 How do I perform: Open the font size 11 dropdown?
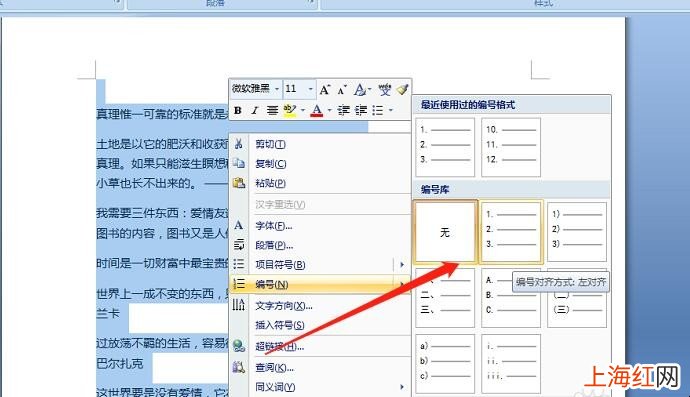[310, 89]
